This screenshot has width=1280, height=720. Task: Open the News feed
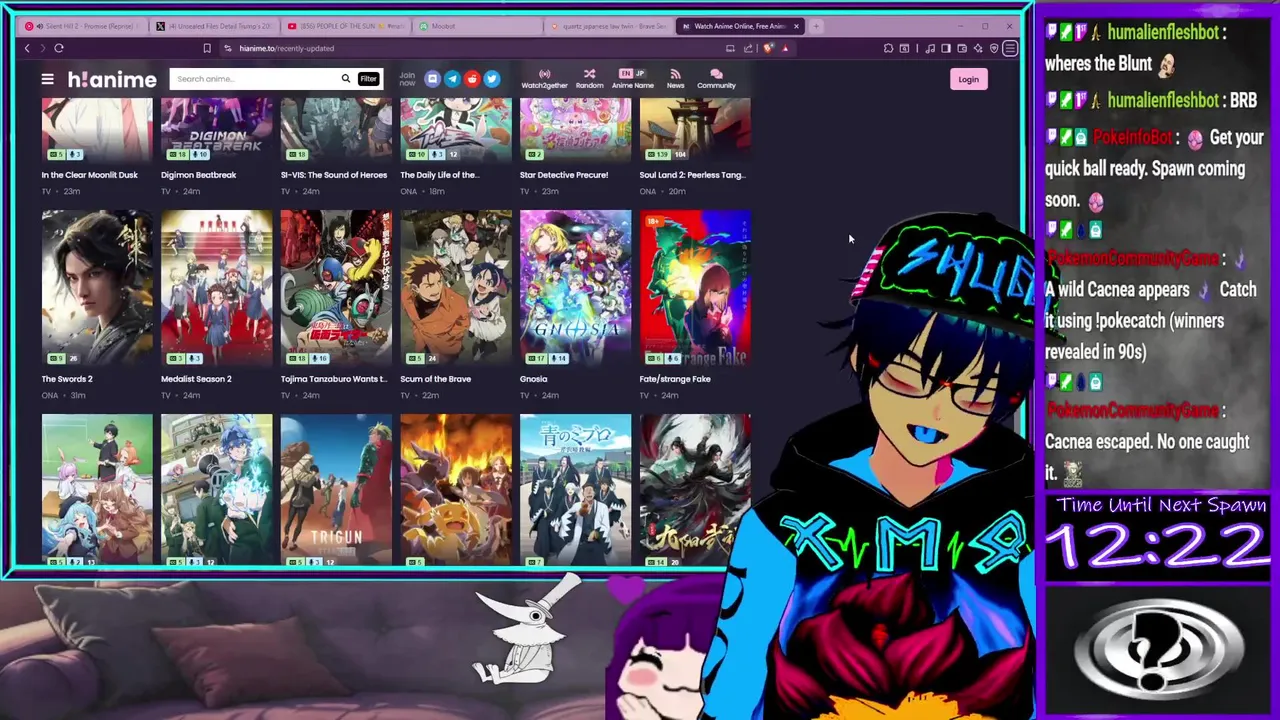[x=675, y=79]
